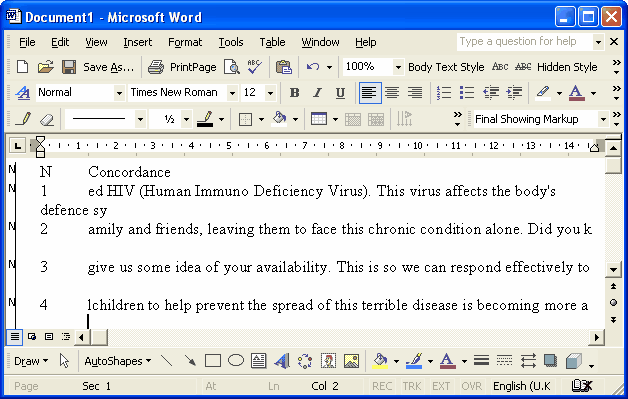Select the Line drawing tool

[166, 361]
